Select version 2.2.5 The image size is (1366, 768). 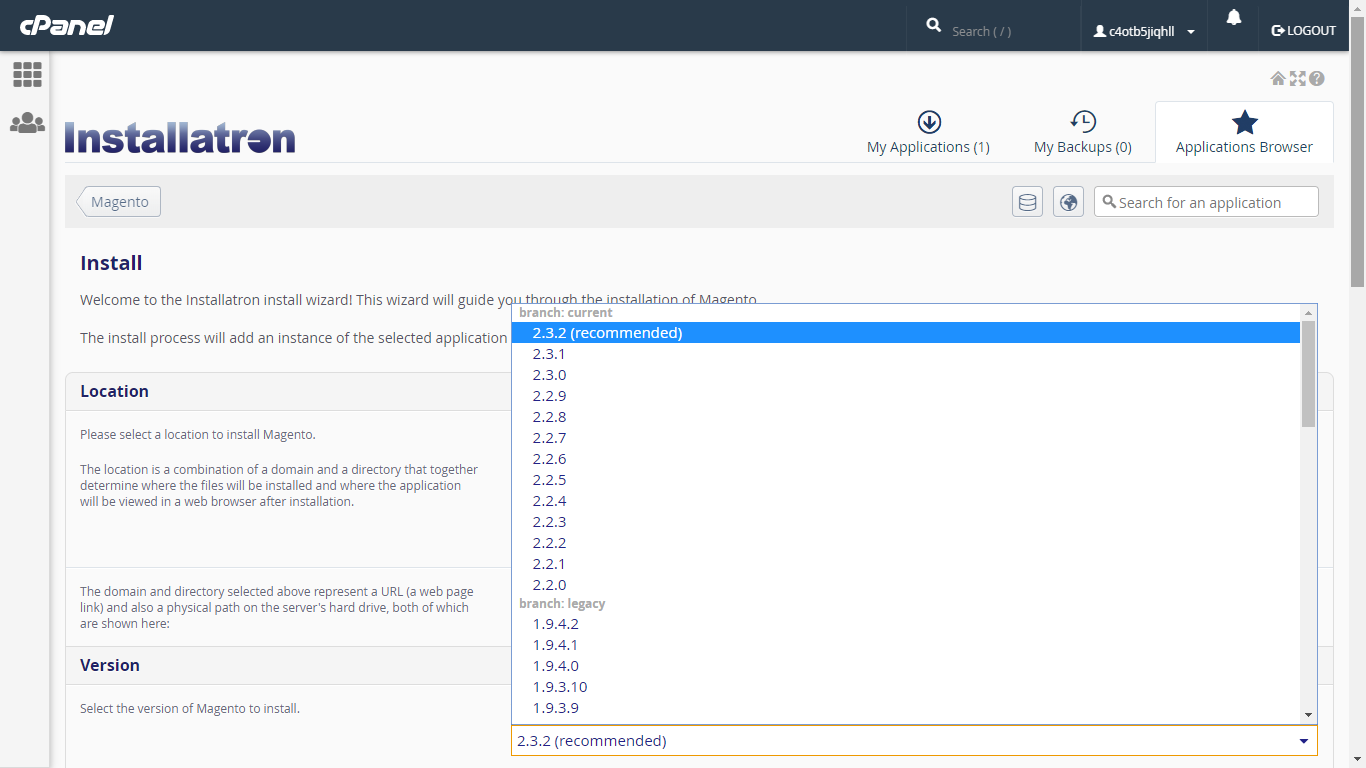tap(906, 480)
